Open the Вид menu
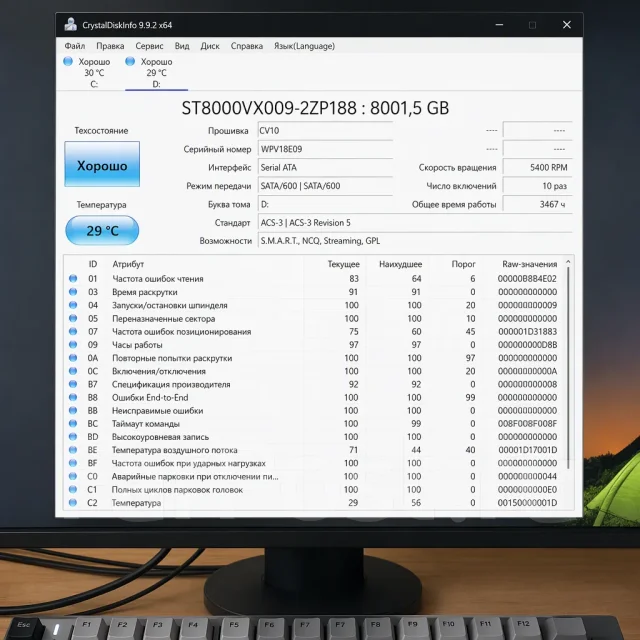The image size is (640, 640). (182, 46)
